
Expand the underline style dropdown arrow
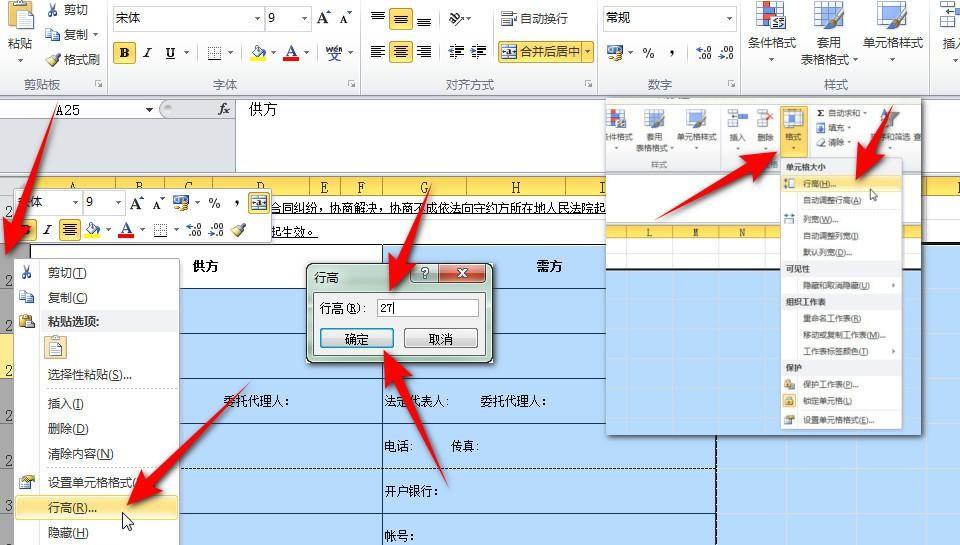tap(186, 53)
